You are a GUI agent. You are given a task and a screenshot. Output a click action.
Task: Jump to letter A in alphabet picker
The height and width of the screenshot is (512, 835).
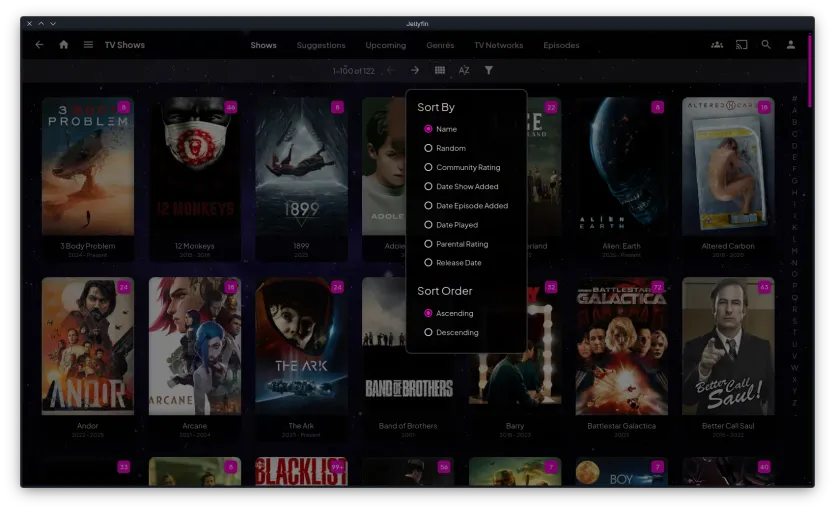pyautogui.click(x=795, y=110)
